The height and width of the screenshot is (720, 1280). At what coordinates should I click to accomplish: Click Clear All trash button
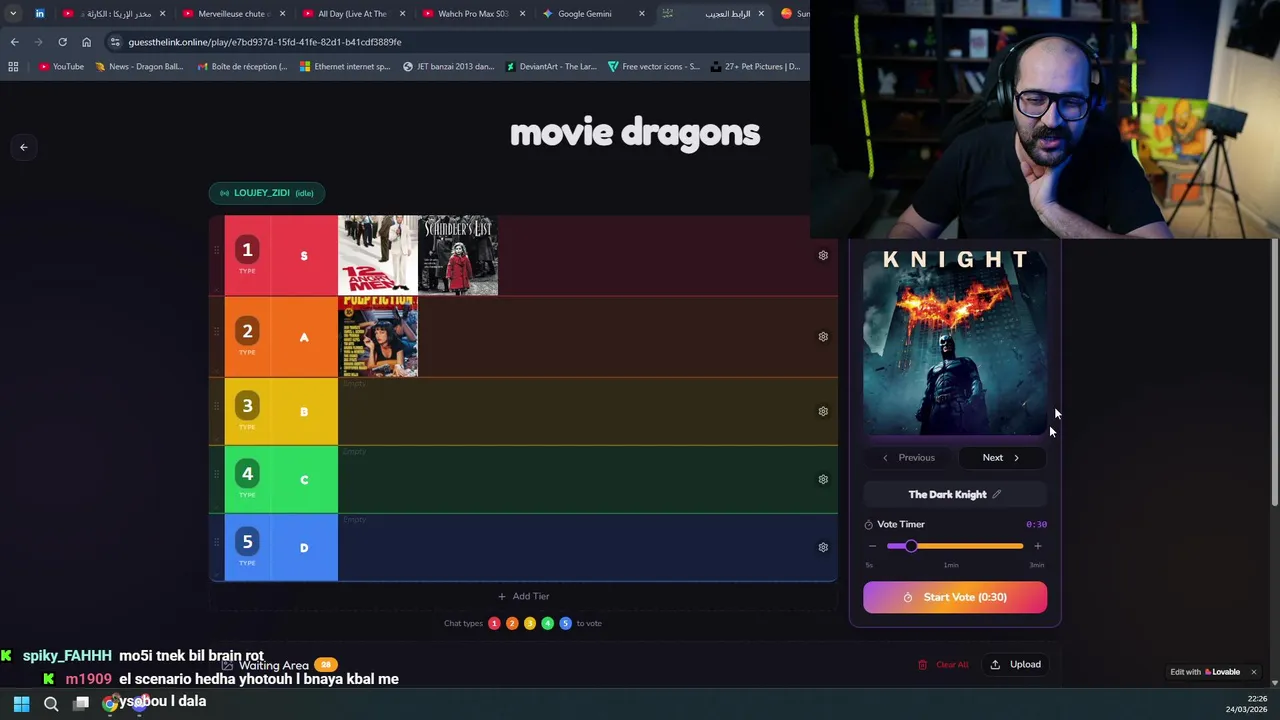point(943,664)
